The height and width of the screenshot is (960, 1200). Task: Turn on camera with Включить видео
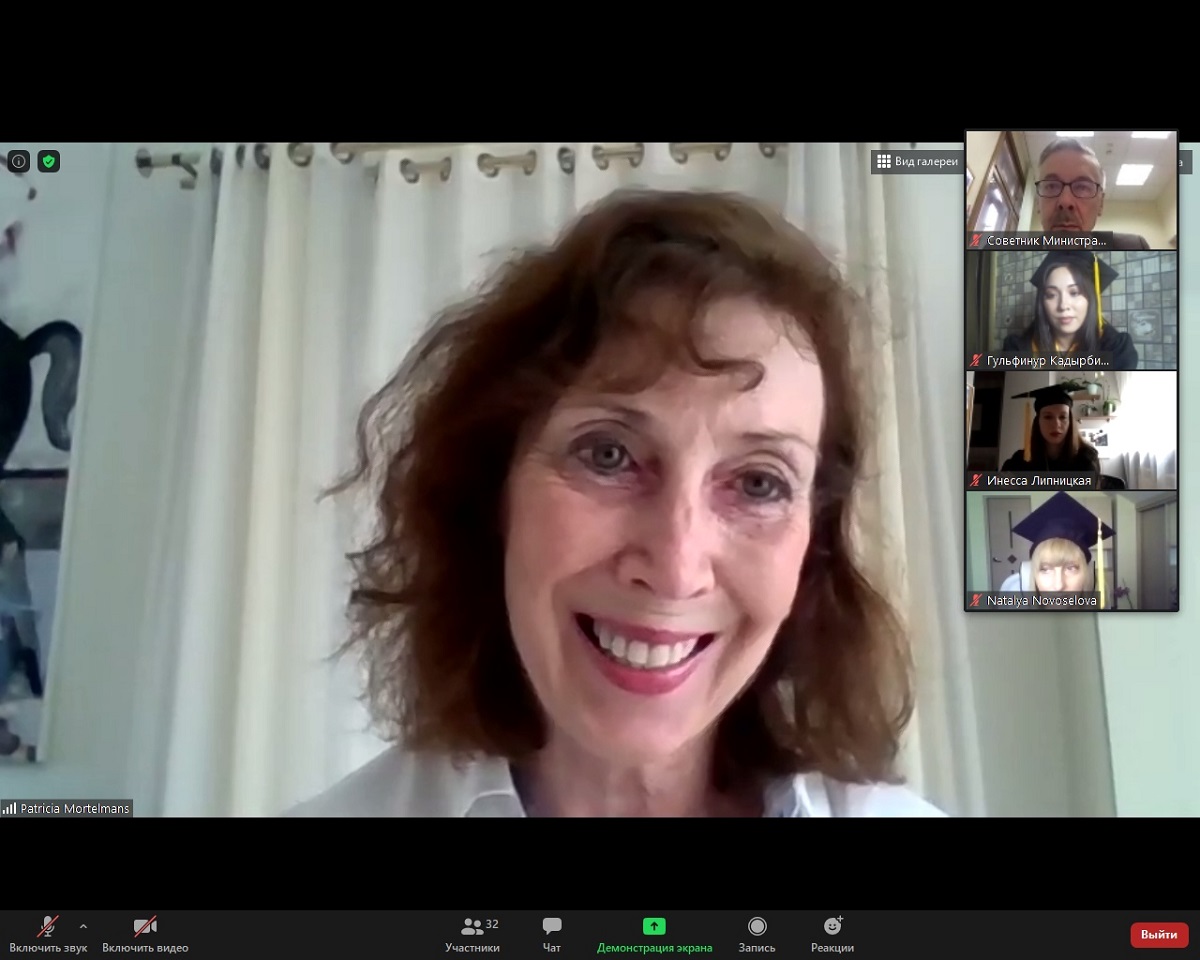[145, 934]
